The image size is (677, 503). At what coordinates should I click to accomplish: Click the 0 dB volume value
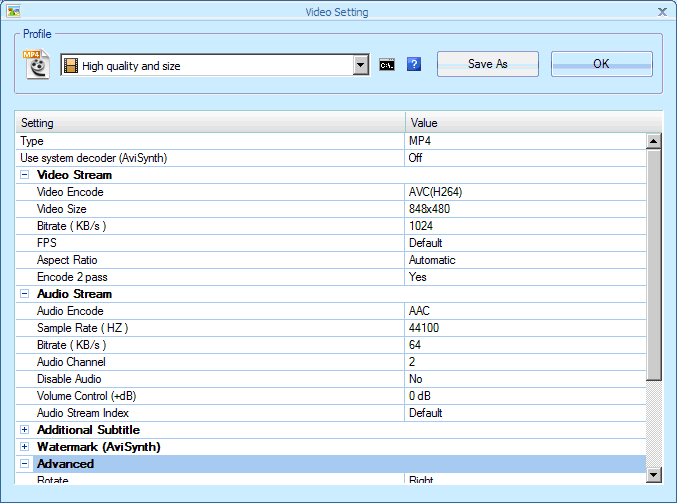click(x=420, y=396)
